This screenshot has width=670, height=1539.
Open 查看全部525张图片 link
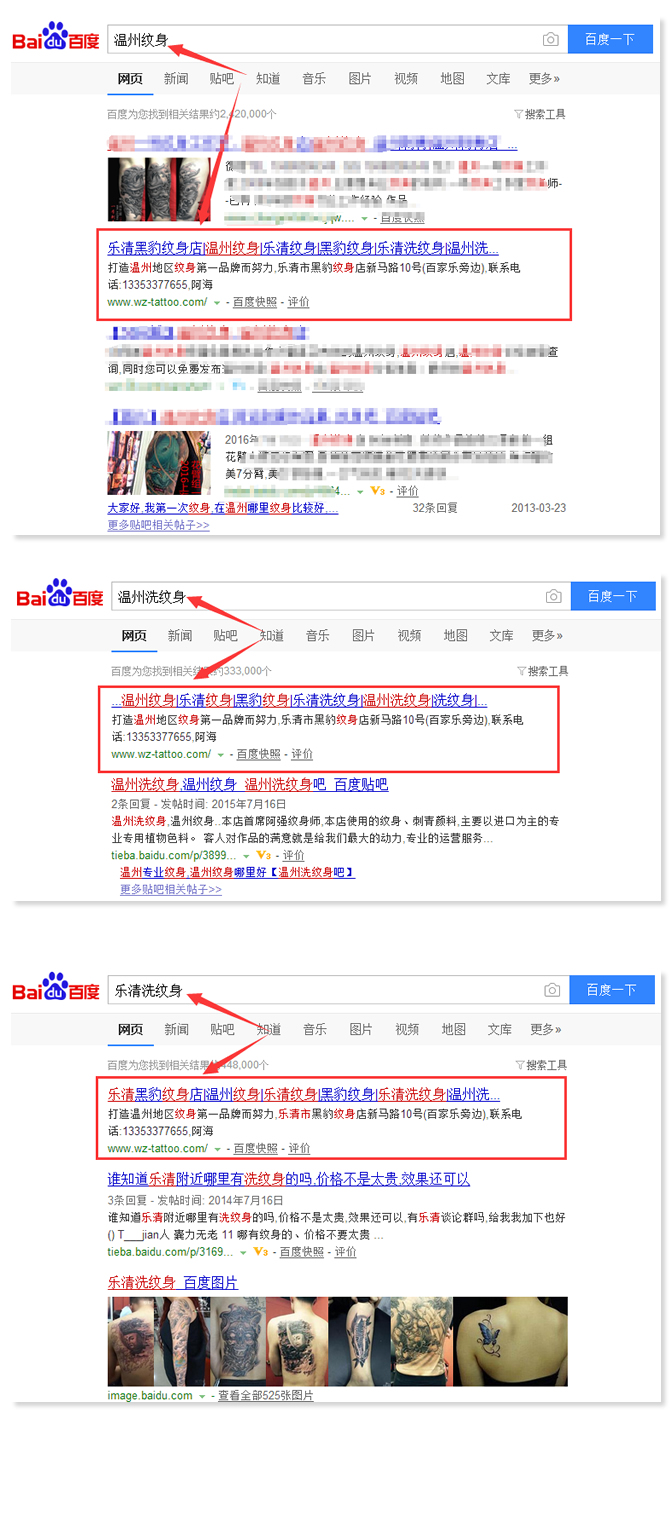266,1396
